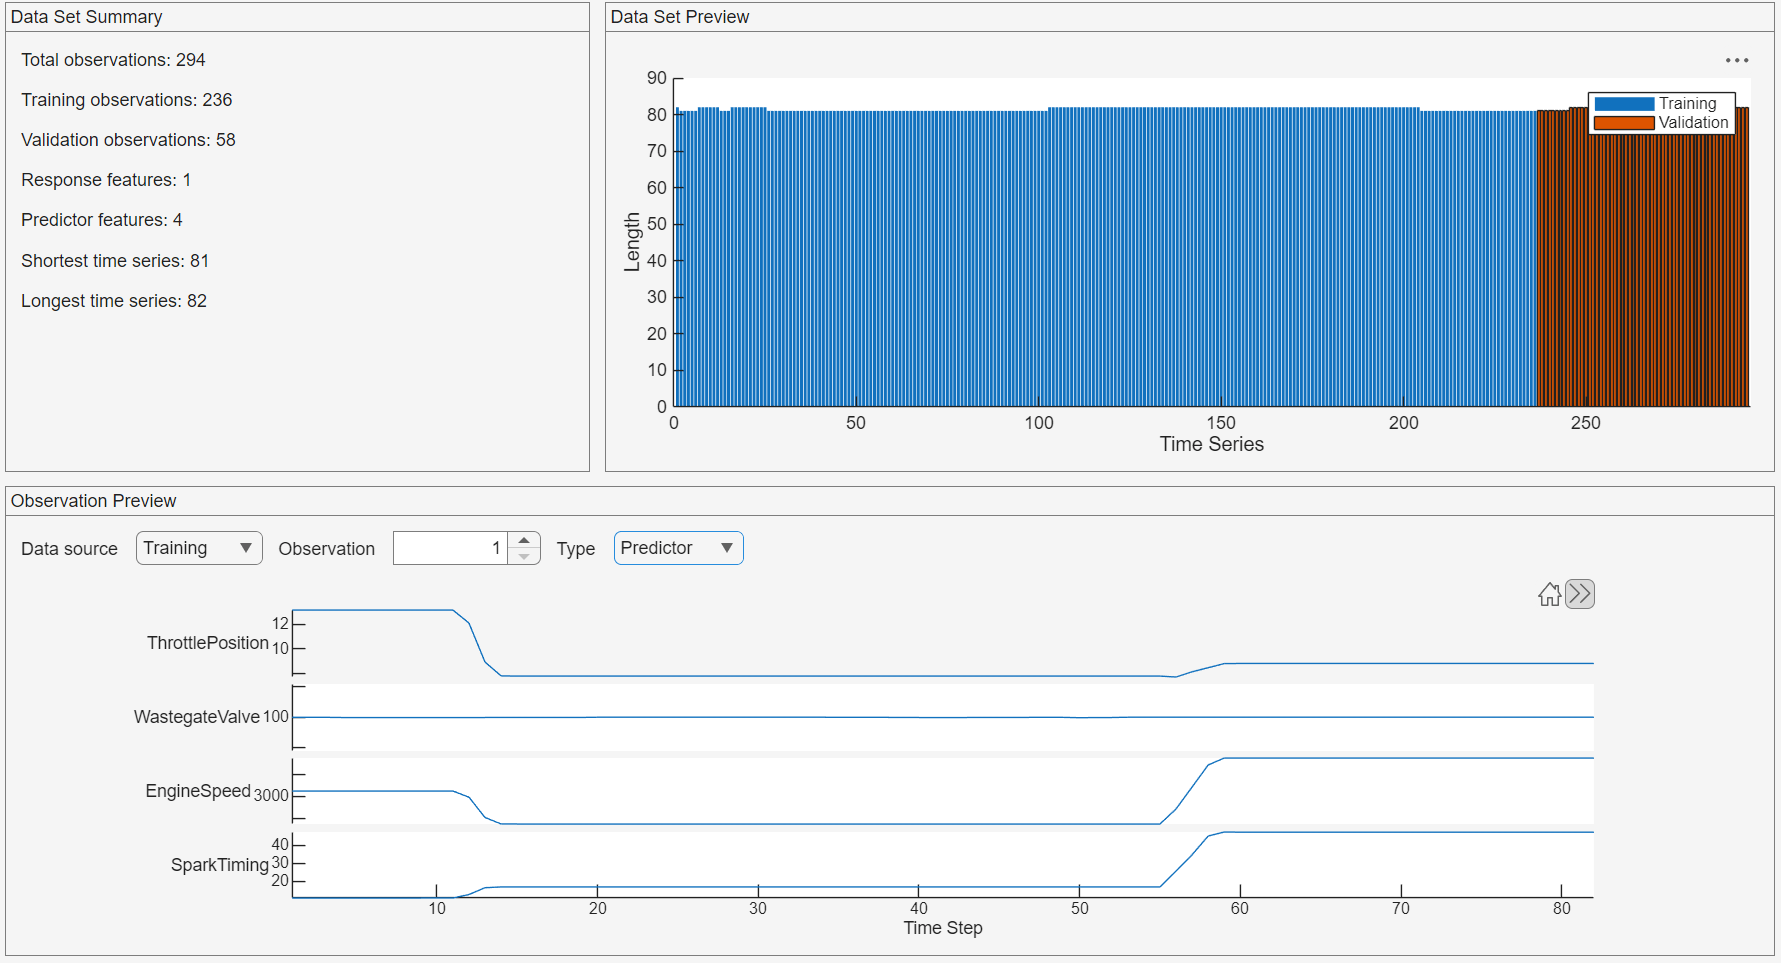Open the ellipsis options menu in Data Set Preview
The height and width of the screenshot is (963, 1781).
[1737, 60]
